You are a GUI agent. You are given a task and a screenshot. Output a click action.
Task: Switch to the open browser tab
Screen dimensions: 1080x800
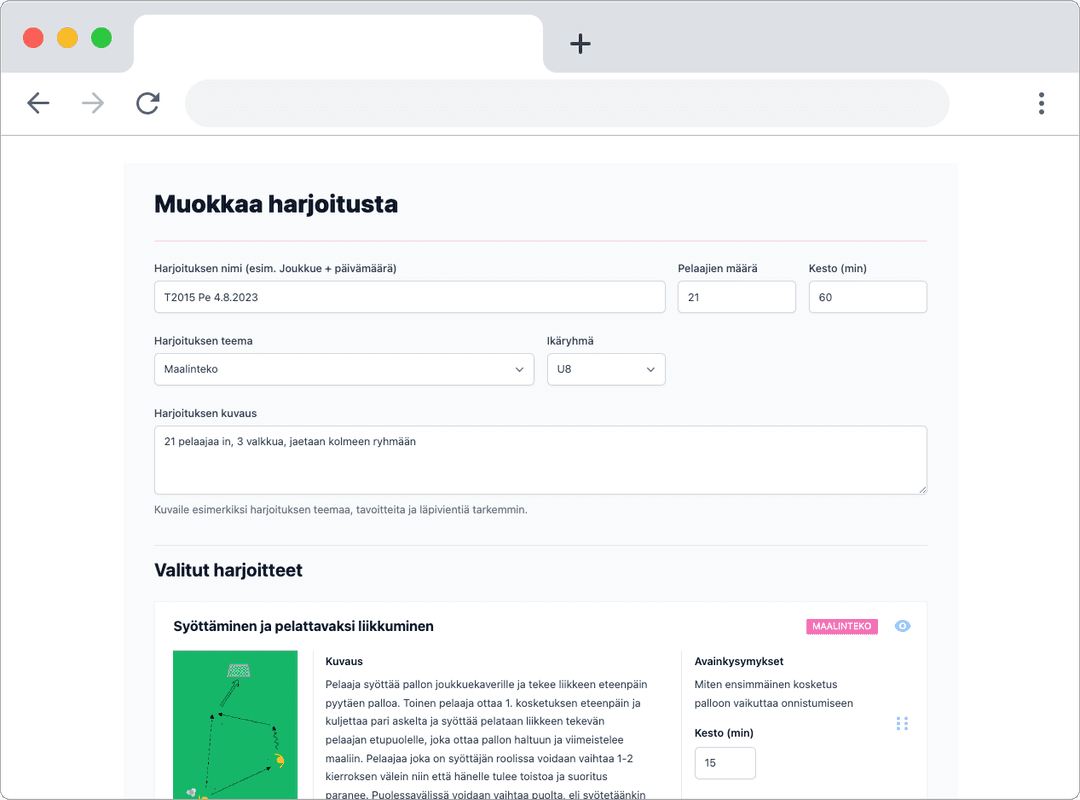point(340,43)
